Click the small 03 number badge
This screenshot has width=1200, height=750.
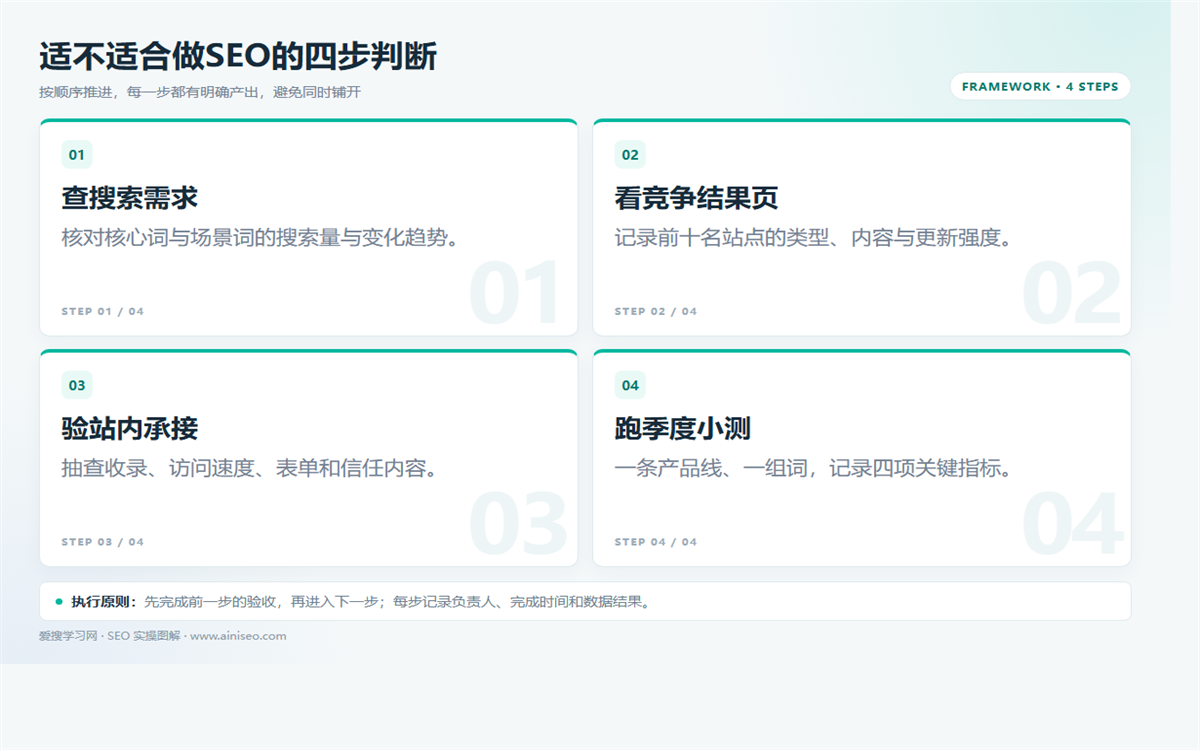pyautogui.click(x=77, y=386)
